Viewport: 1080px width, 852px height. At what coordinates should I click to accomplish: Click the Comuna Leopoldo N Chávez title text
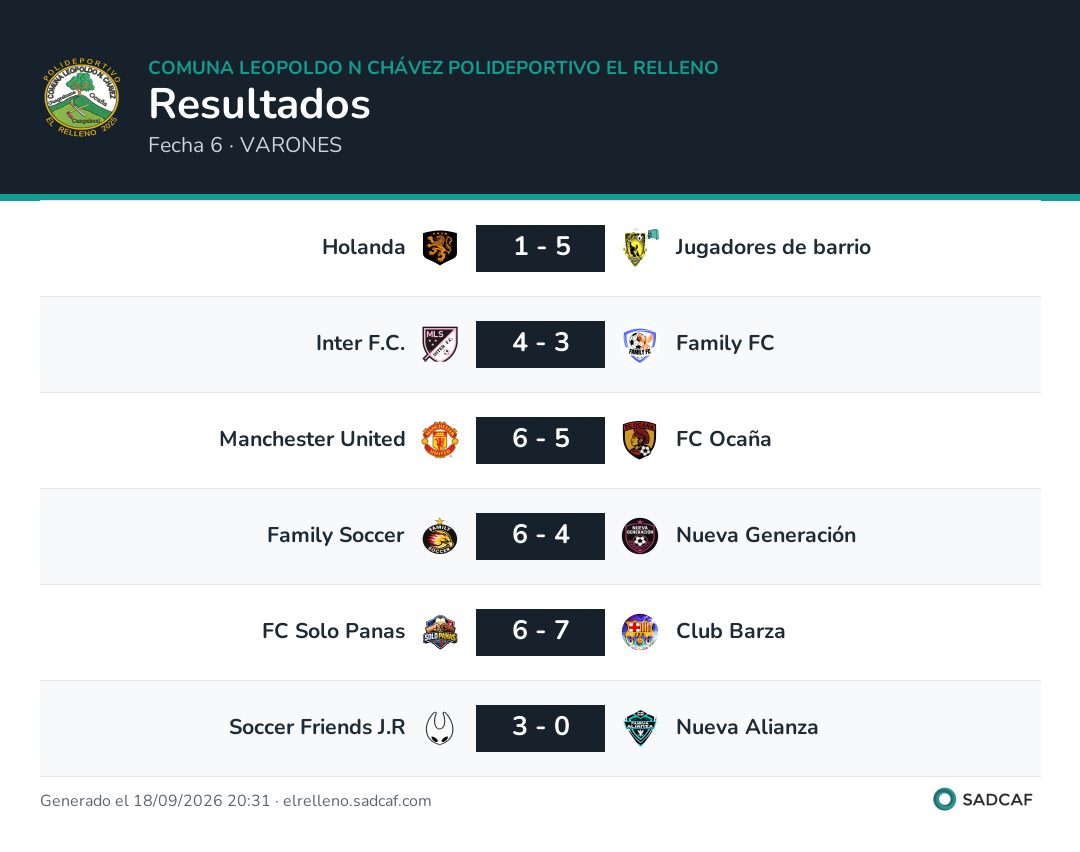point(433,67)
